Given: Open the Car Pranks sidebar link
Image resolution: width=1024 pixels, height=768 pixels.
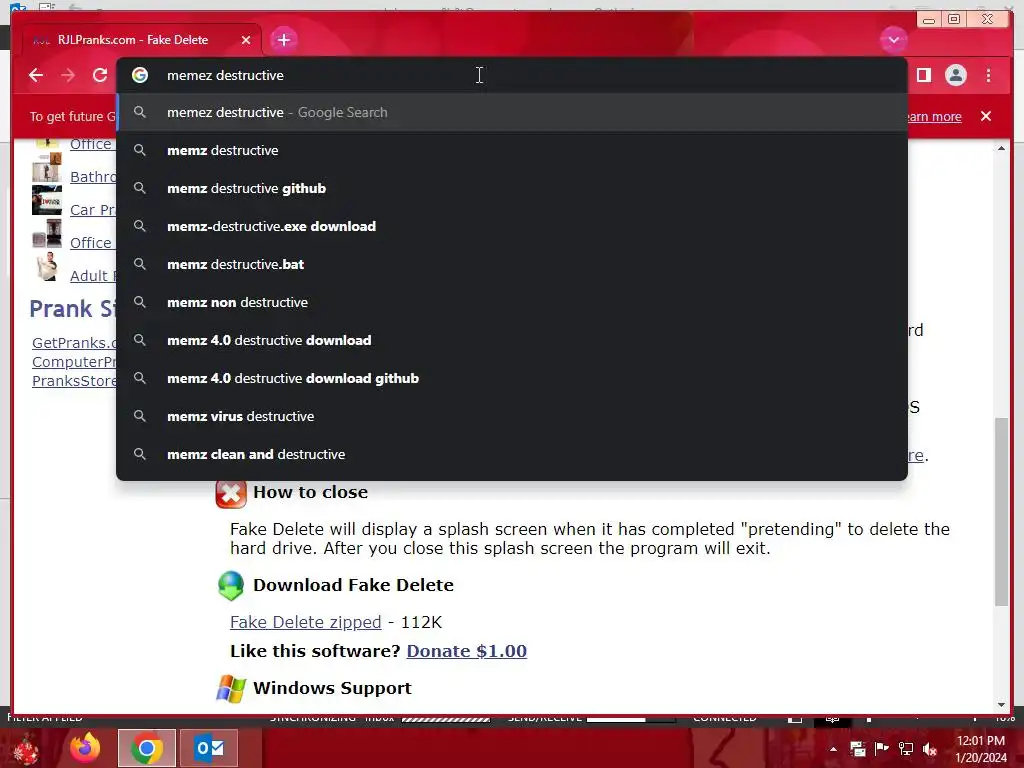Looking at the screenshot, I should [93, 210].
